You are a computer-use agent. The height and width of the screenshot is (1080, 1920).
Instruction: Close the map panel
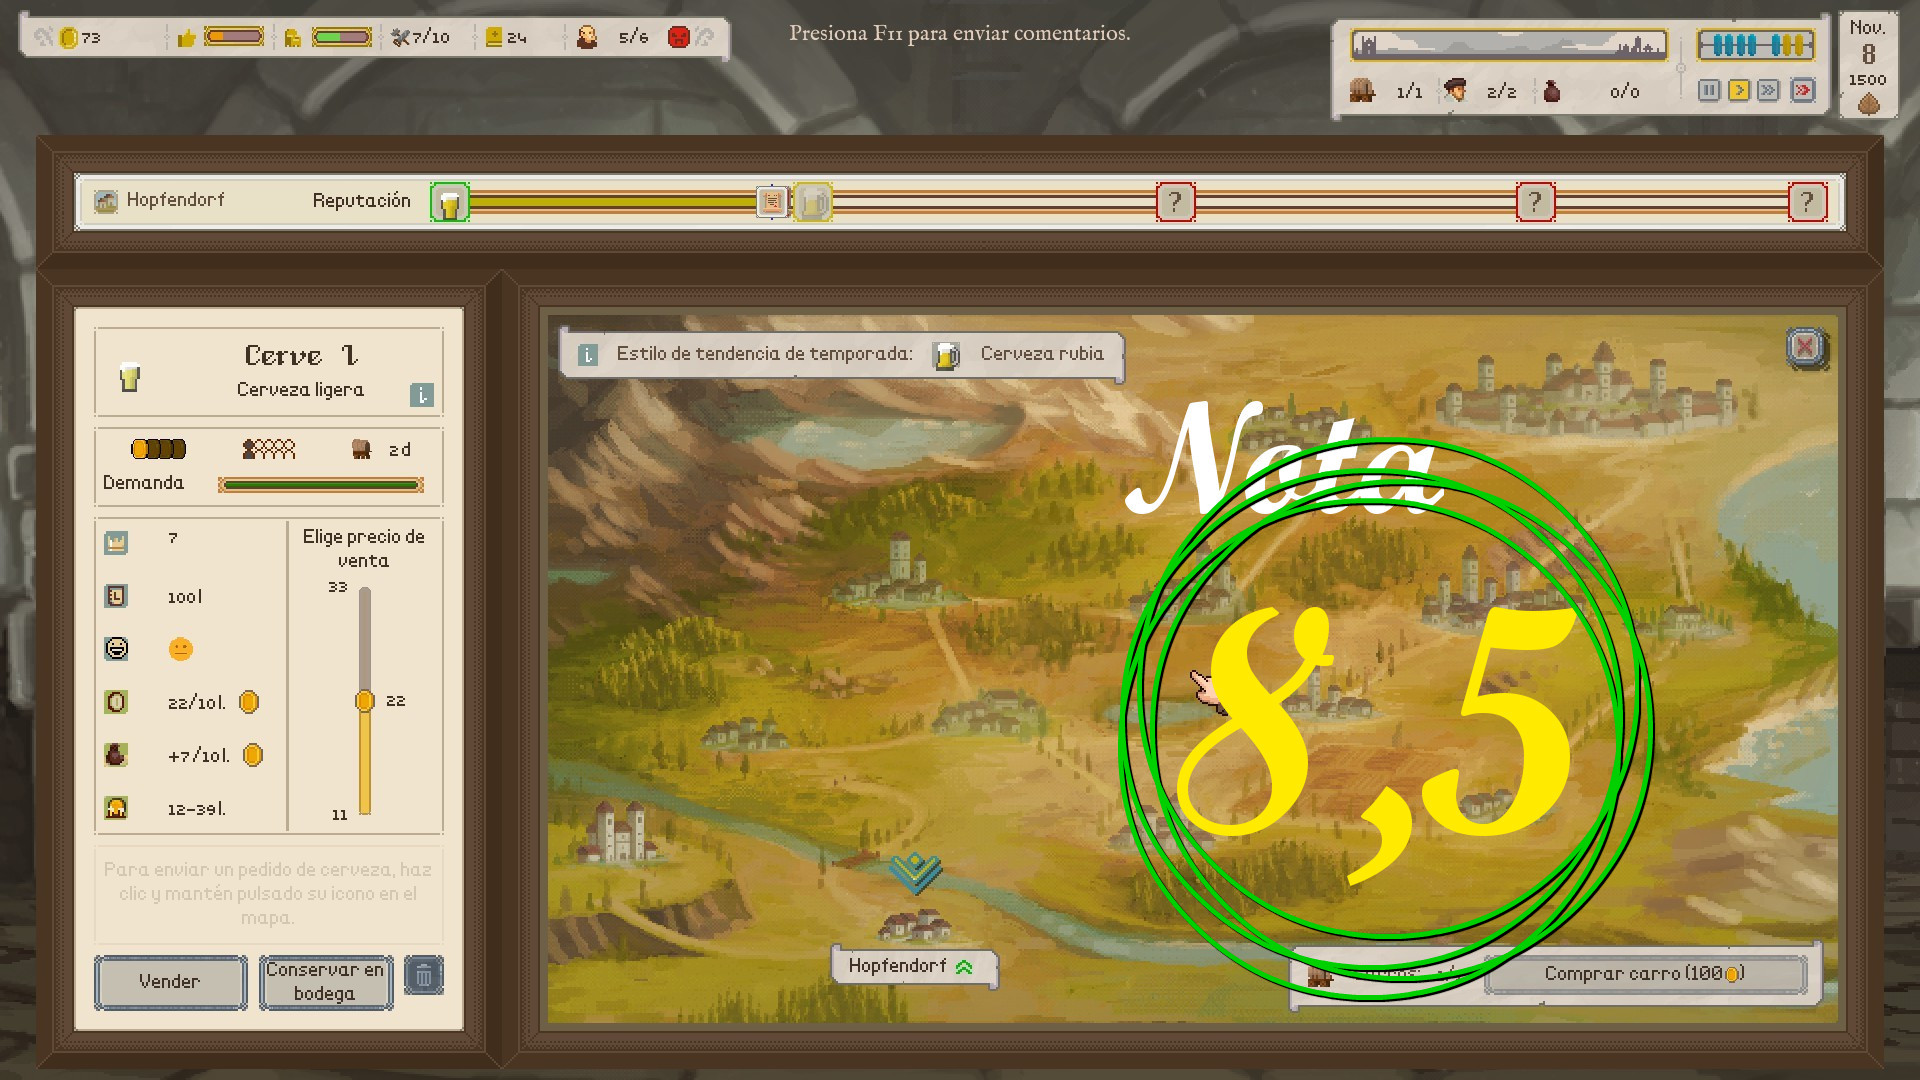(x=1805, y=347)
